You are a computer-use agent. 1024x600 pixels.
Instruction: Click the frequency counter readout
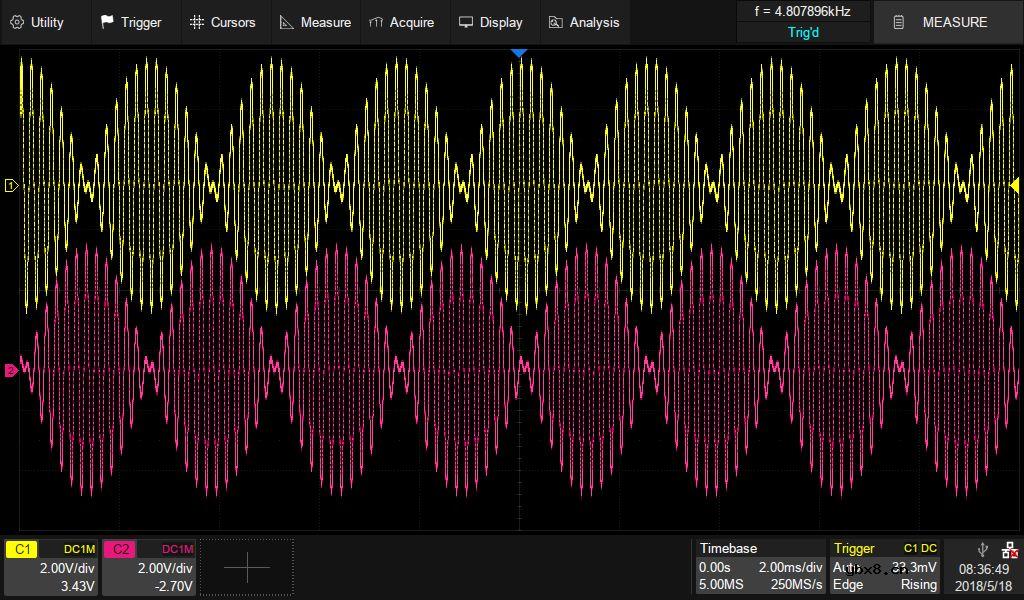click(x=803, y=12)
